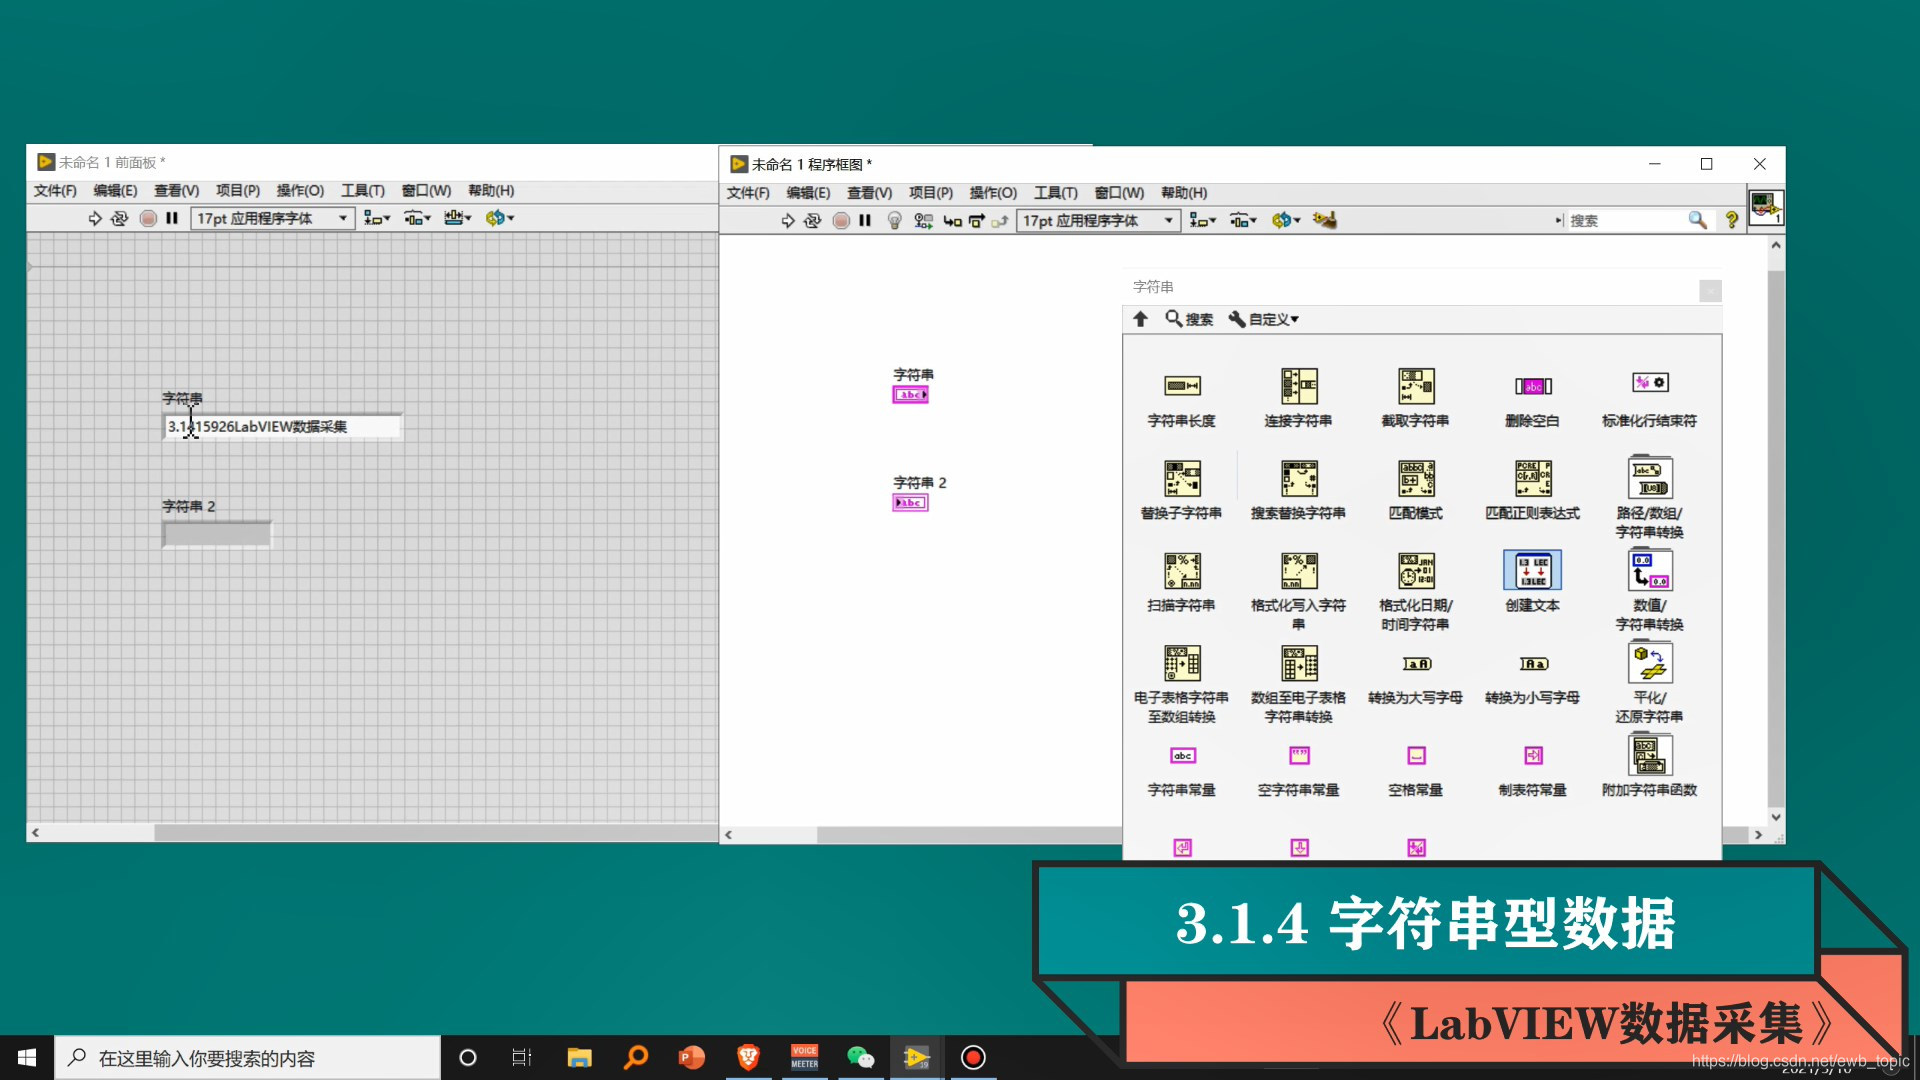Select the Empty String Constant (空字符串常量)
Image resolution: width=1920 pixels, height=1080 pixels.
[x=1299, y=756]
